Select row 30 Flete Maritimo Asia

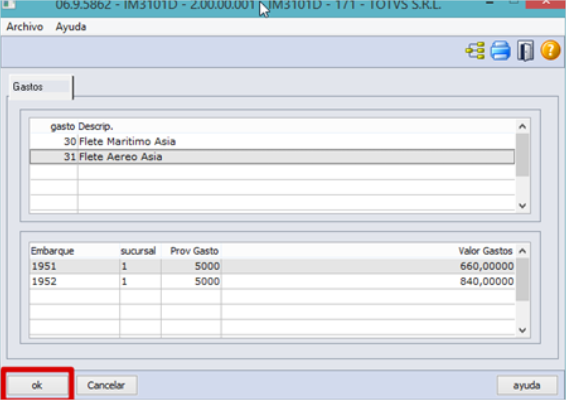point(273,142)
